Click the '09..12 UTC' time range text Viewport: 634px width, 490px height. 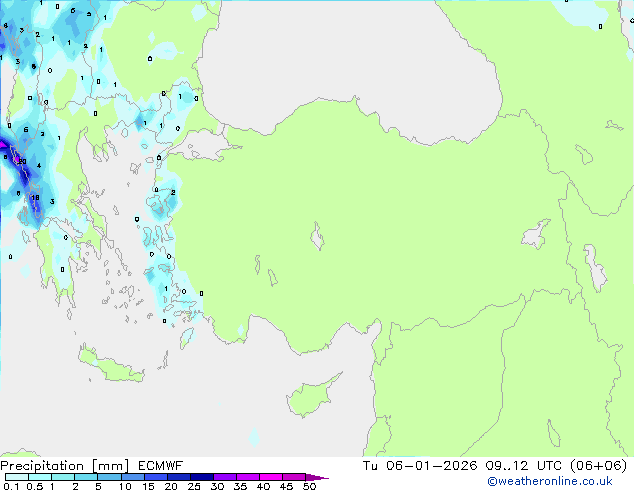pyautogui.click(x=523, y=466)
